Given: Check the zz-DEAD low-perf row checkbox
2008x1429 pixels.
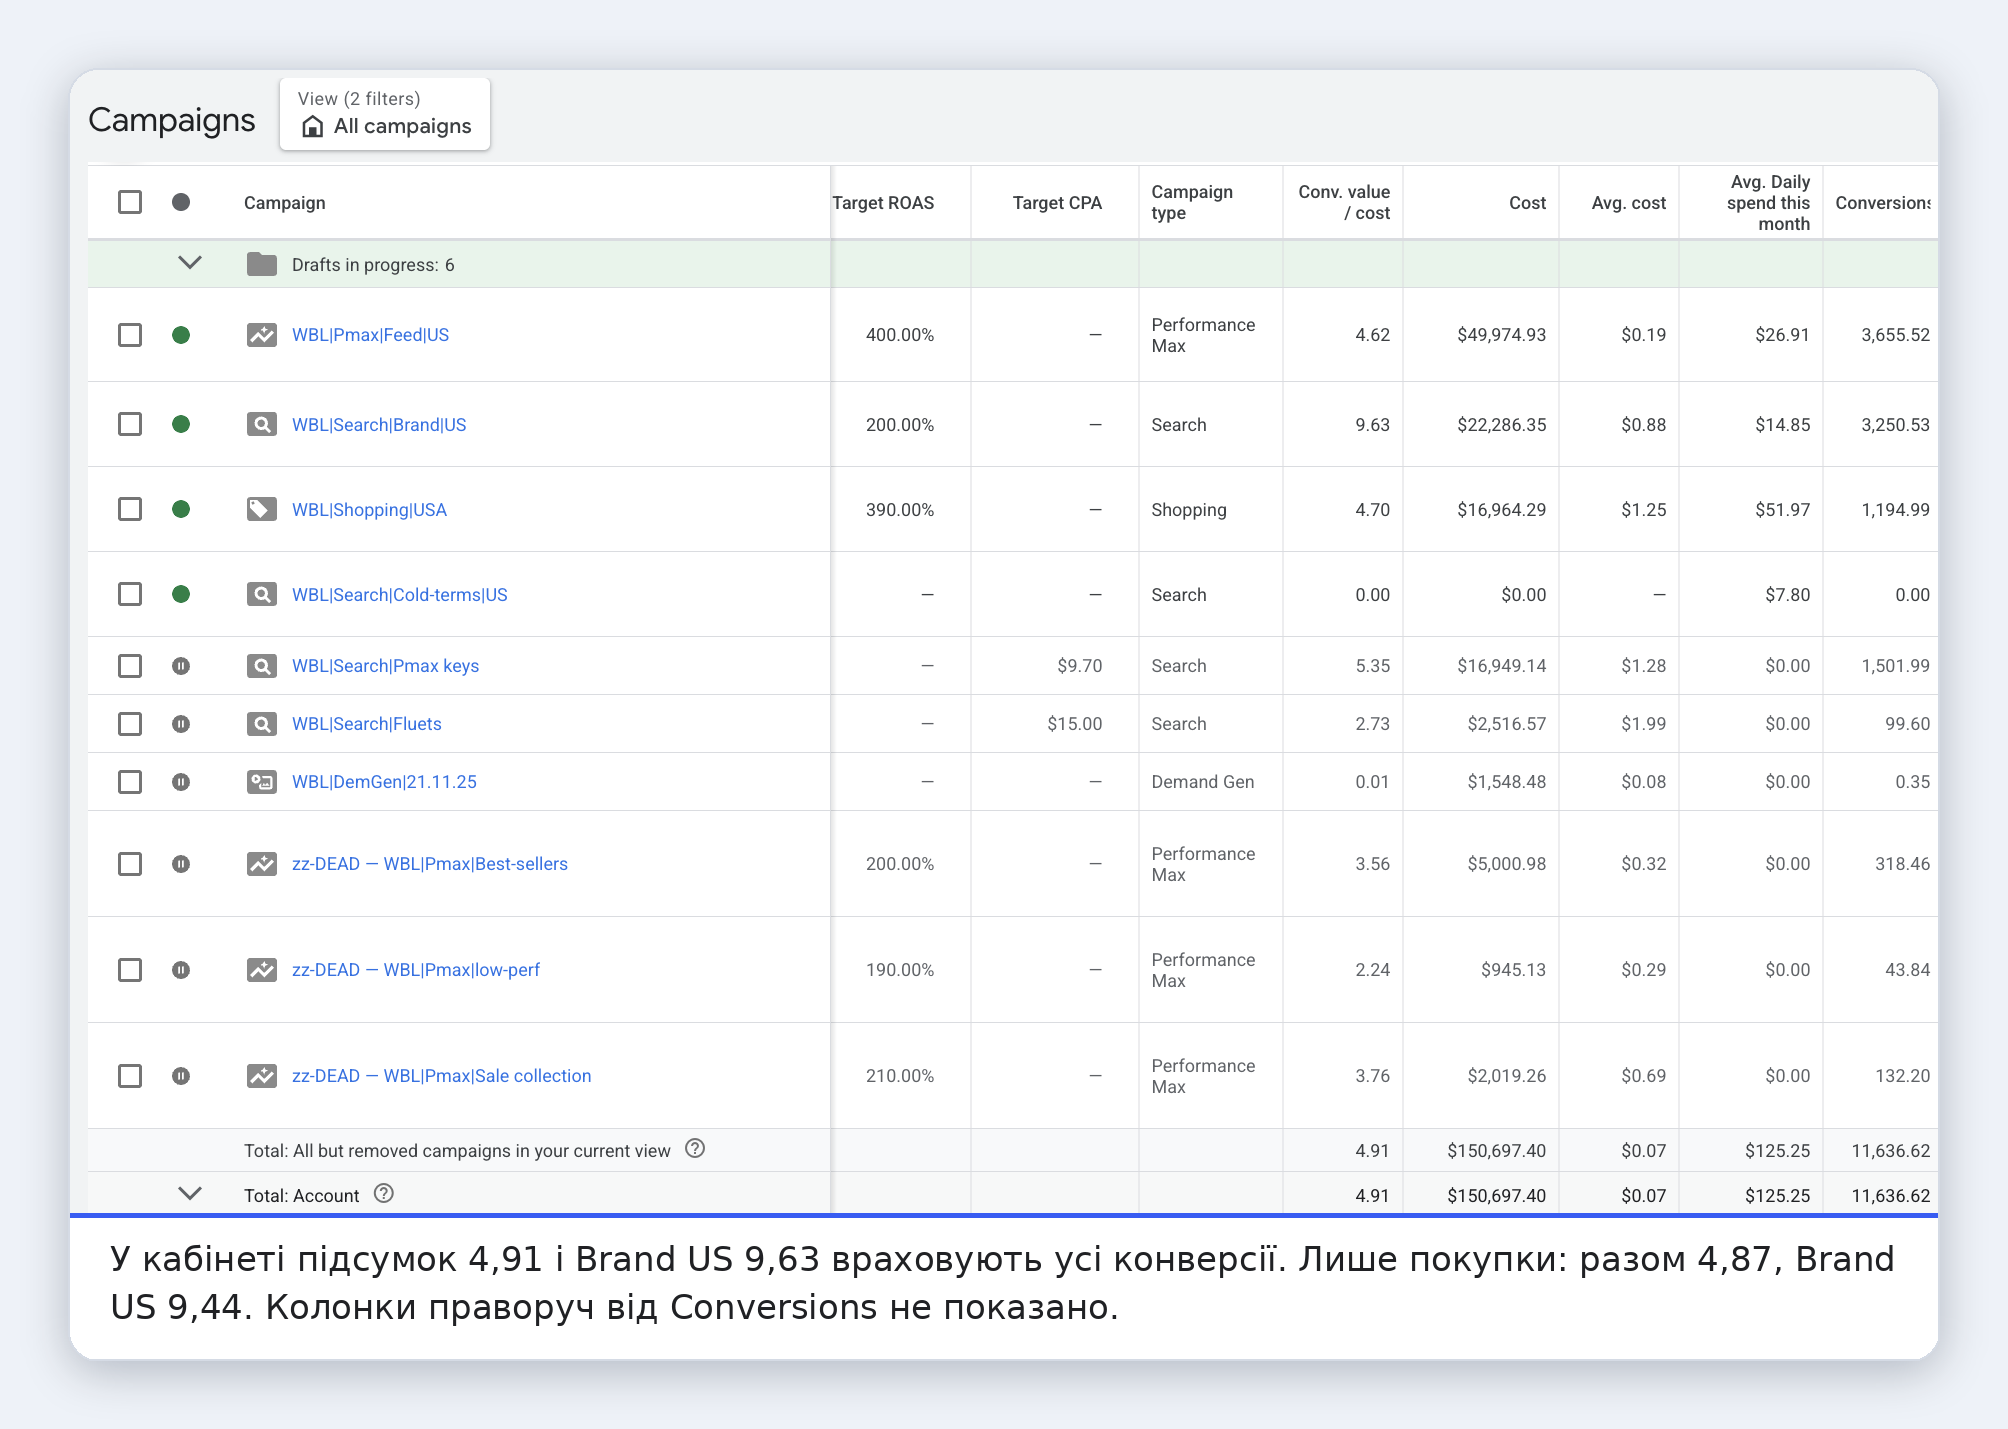Looking at the screenshot, I should pyautogui.click(x=130, y=970).
